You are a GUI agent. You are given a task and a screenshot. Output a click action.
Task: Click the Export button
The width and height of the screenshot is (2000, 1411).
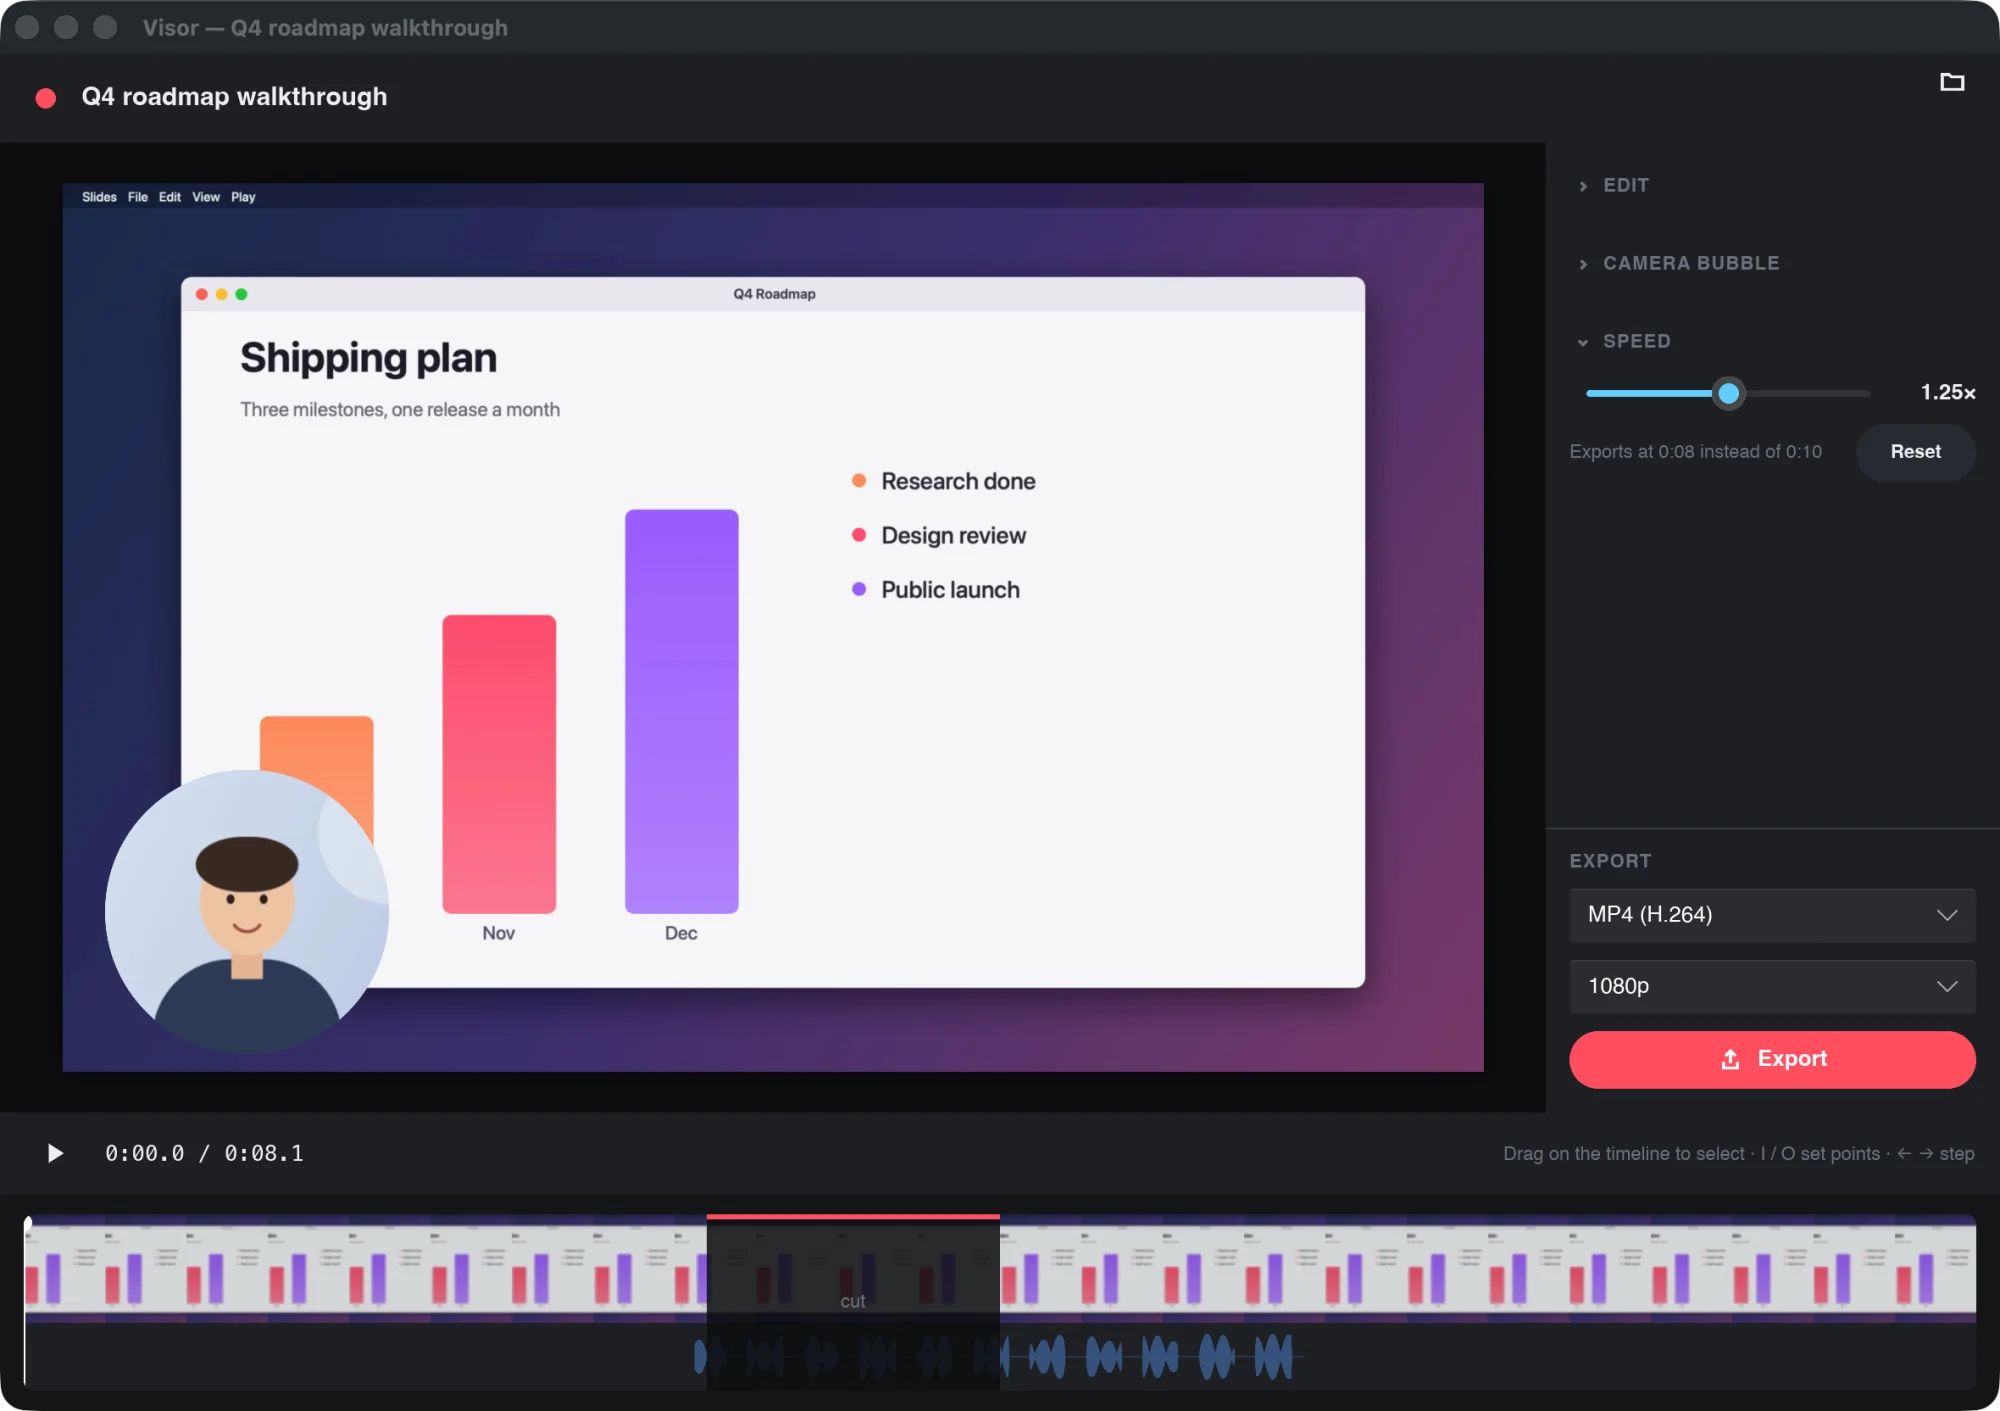(x=1772, y=1059)
